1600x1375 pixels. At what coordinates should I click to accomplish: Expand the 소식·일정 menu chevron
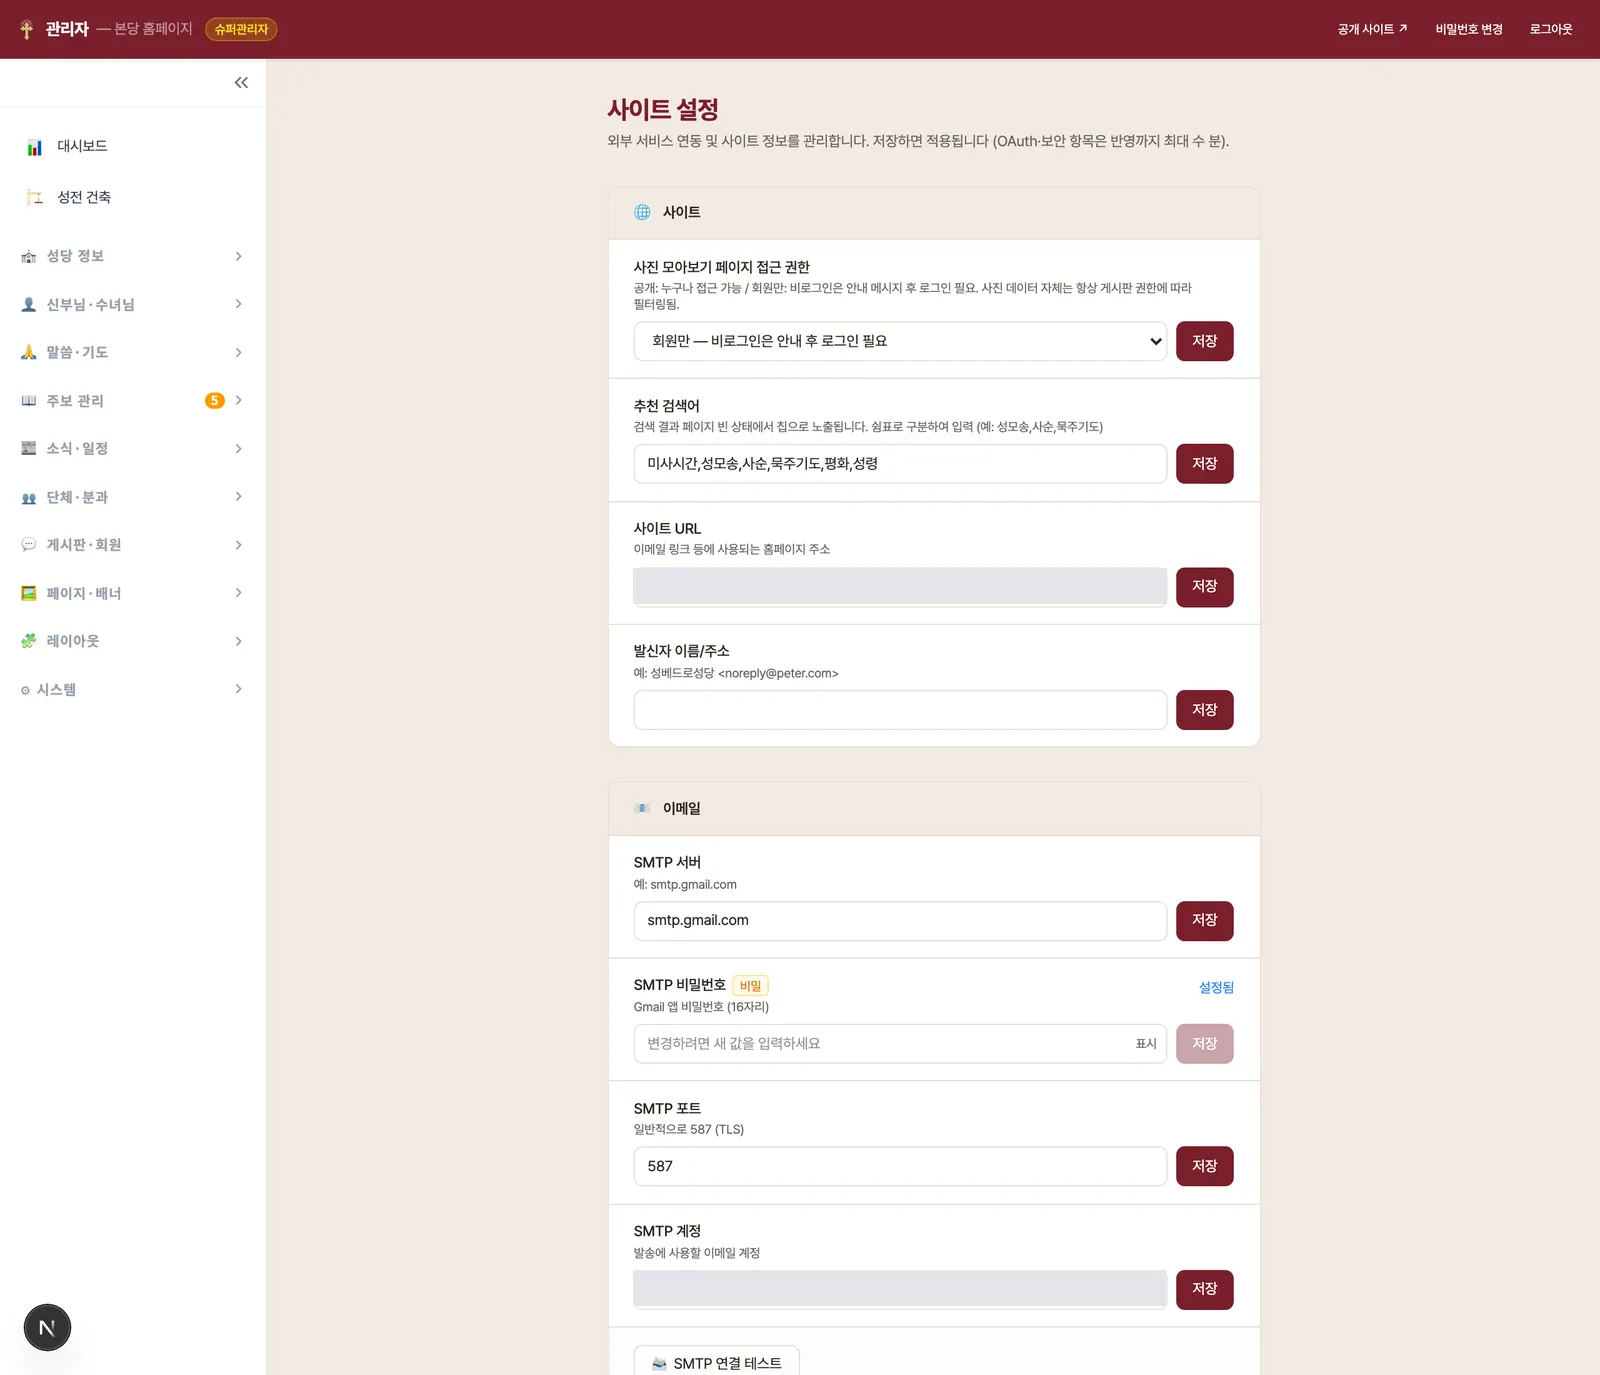pyautogui.click(x=238, y=449)
